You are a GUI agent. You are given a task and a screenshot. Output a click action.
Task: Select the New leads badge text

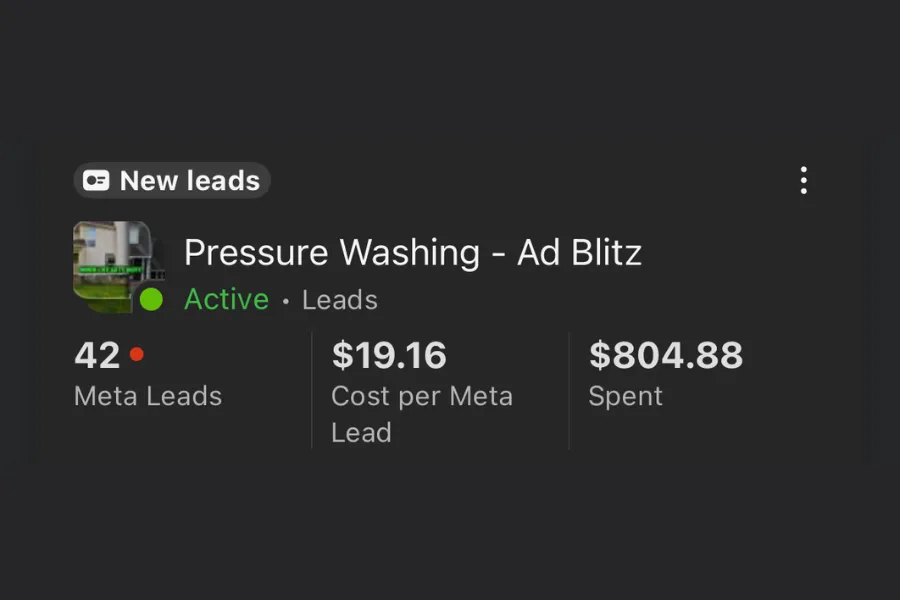tap(190, 181)
